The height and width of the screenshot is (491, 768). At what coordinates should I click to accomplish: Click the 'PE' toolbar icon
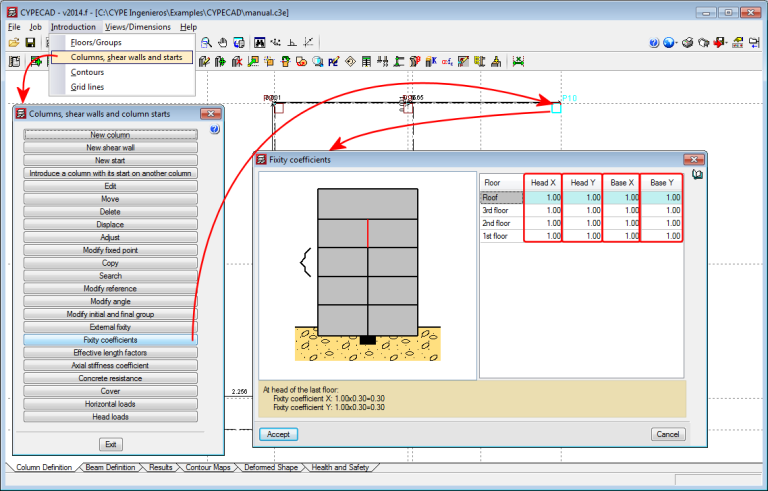coord(334,61)
